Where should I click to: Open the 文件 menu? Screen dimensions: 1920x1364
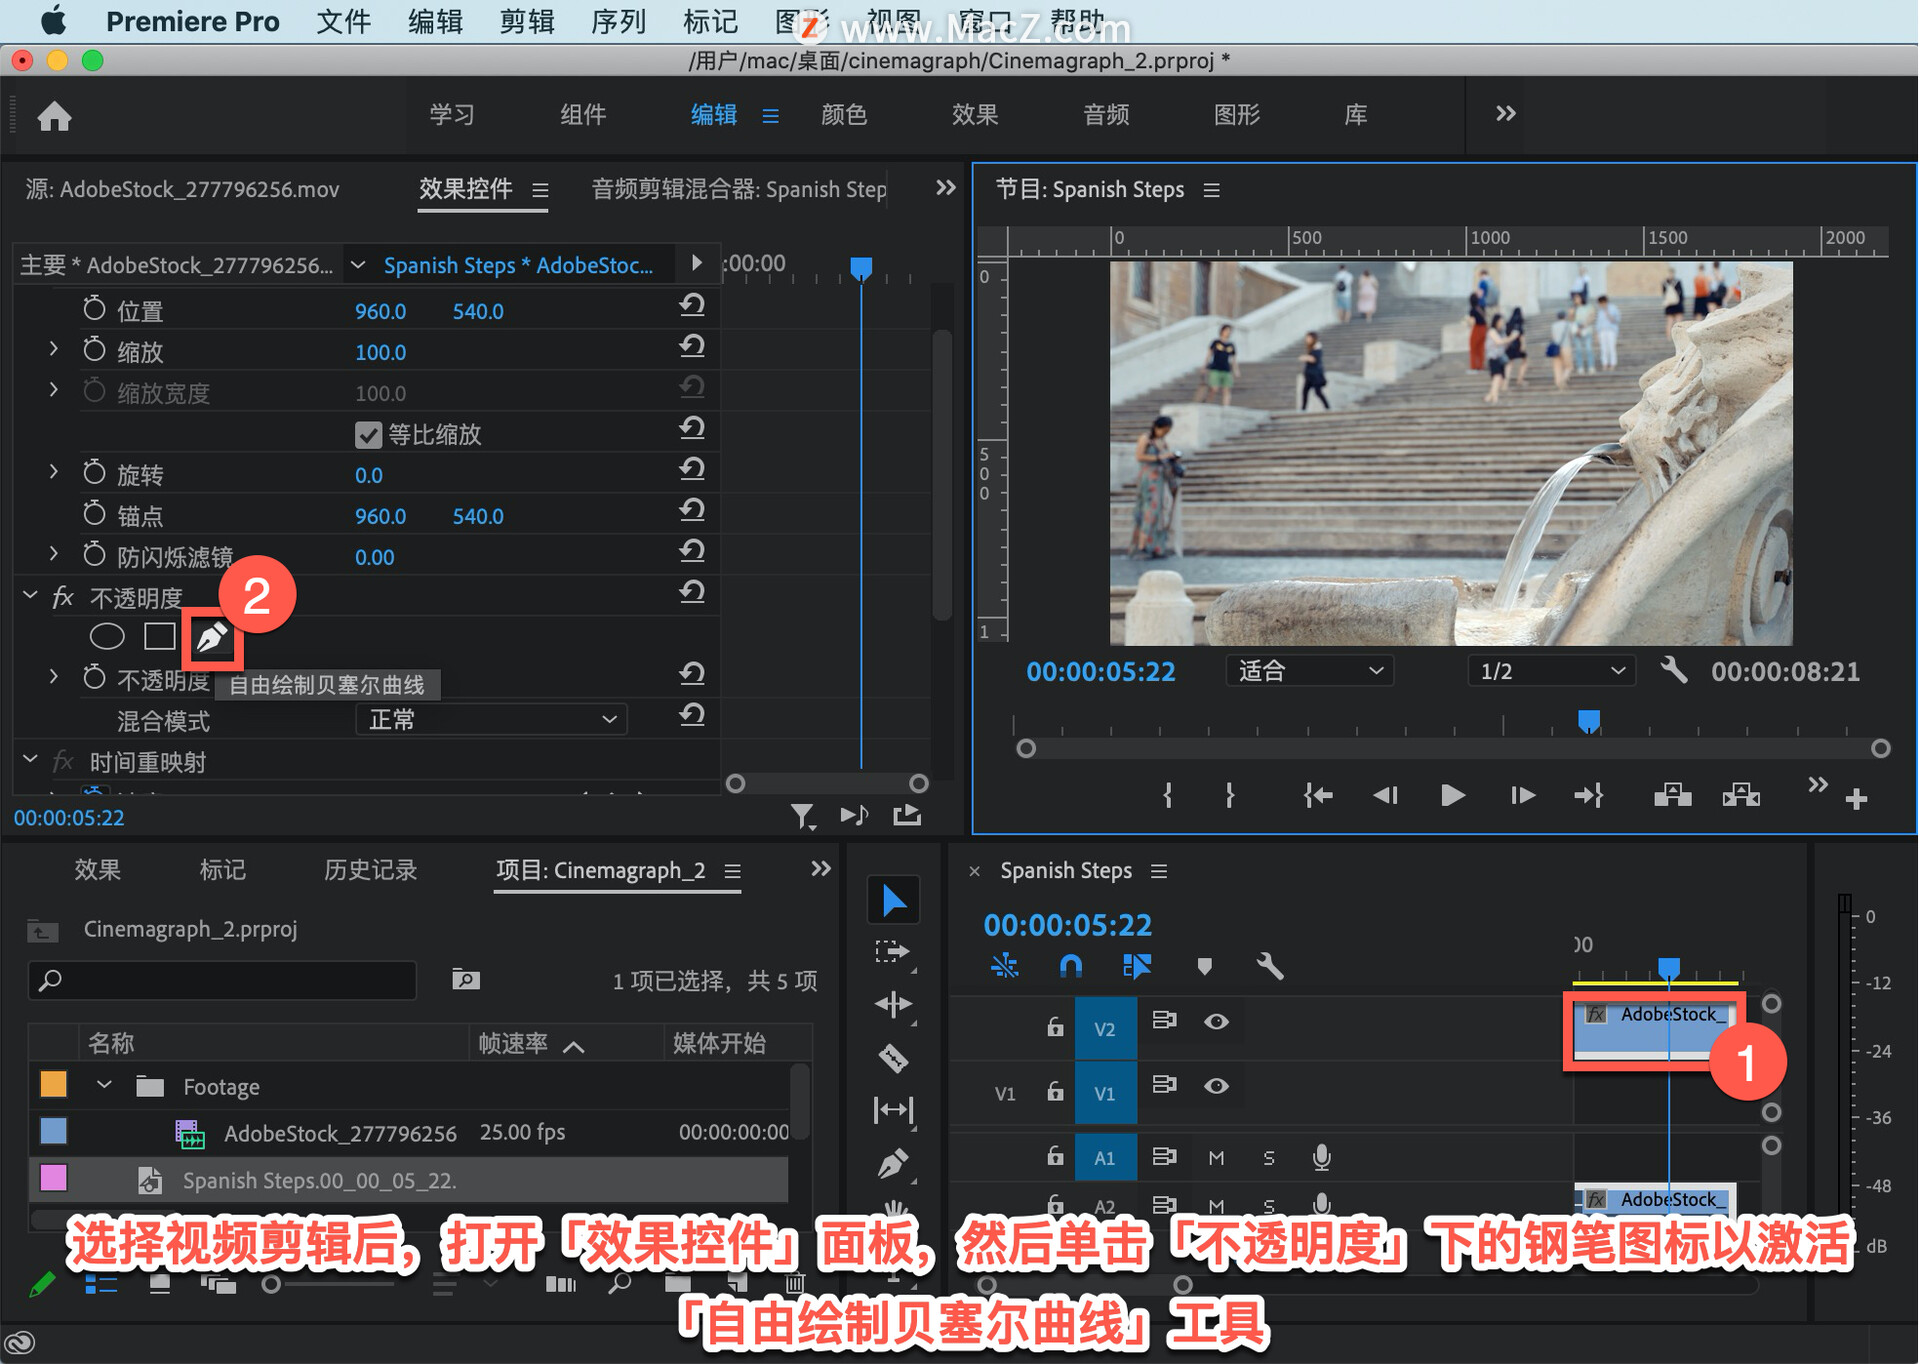click(343, 21)
